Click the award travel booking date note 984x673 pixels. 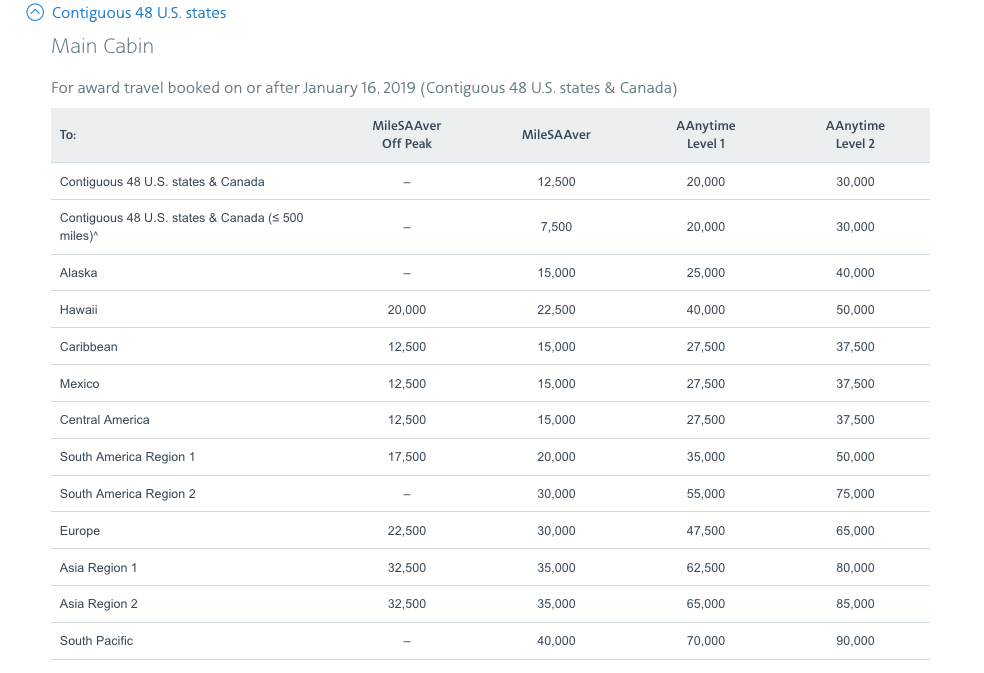364,88
